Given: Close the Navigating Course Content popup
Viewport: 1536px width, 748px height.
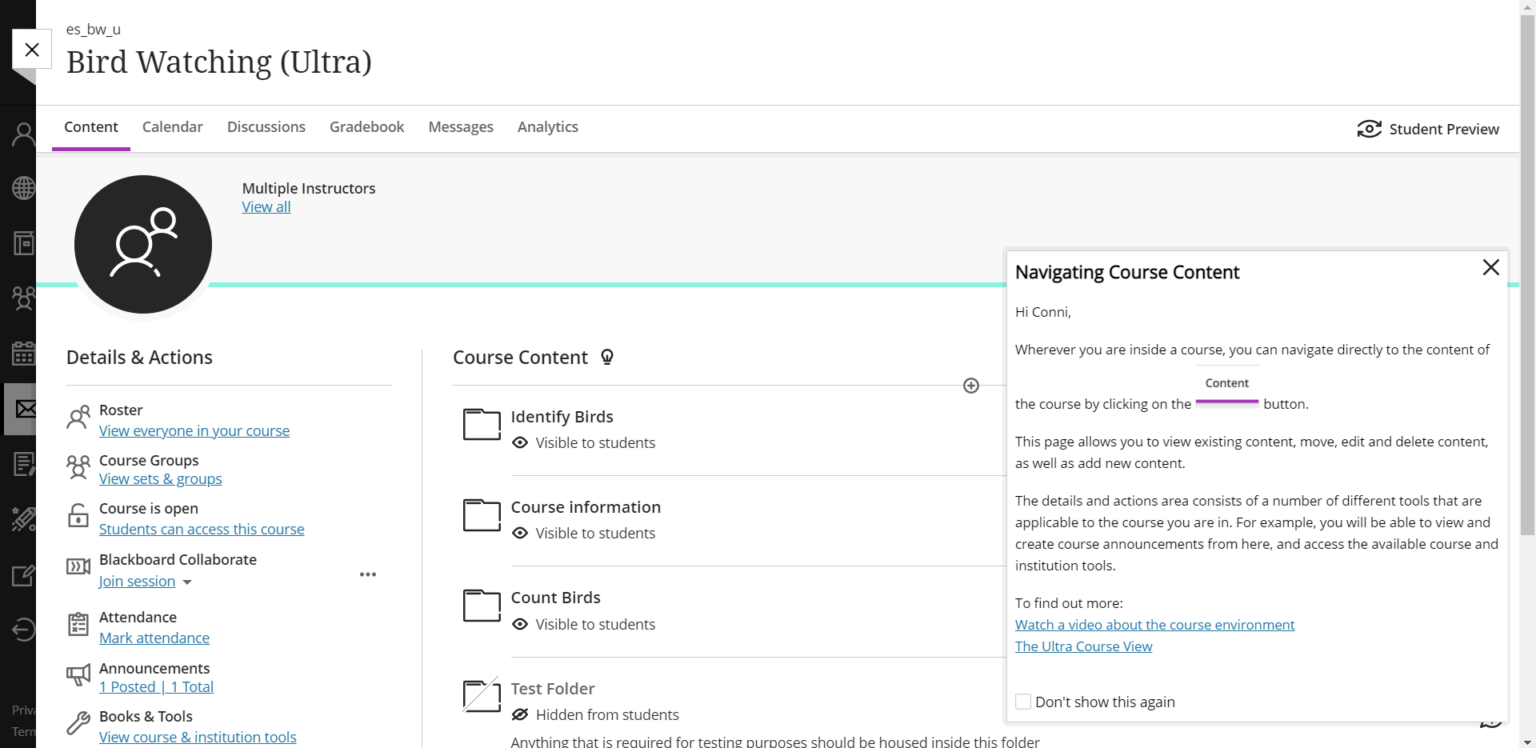Looking at the screenshot, I should coord(1491,267).
